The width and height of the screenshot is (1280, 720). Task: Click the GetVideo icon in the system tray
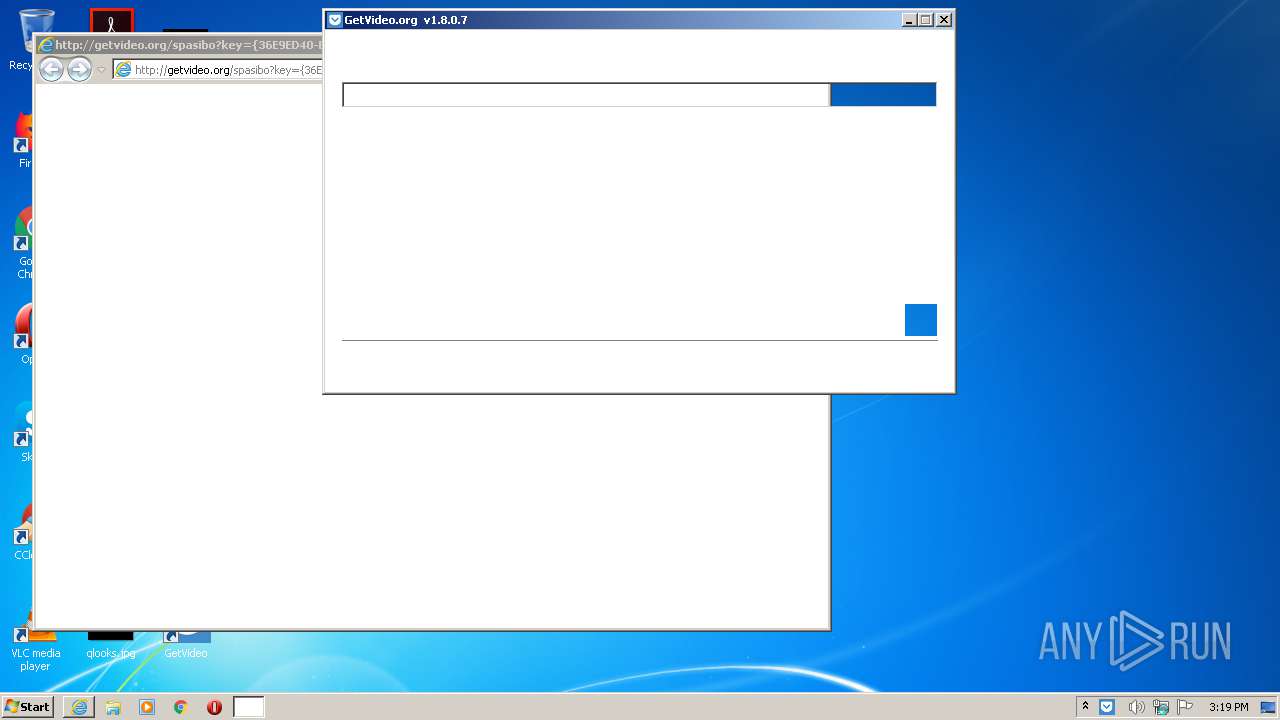pos(1107,707)
